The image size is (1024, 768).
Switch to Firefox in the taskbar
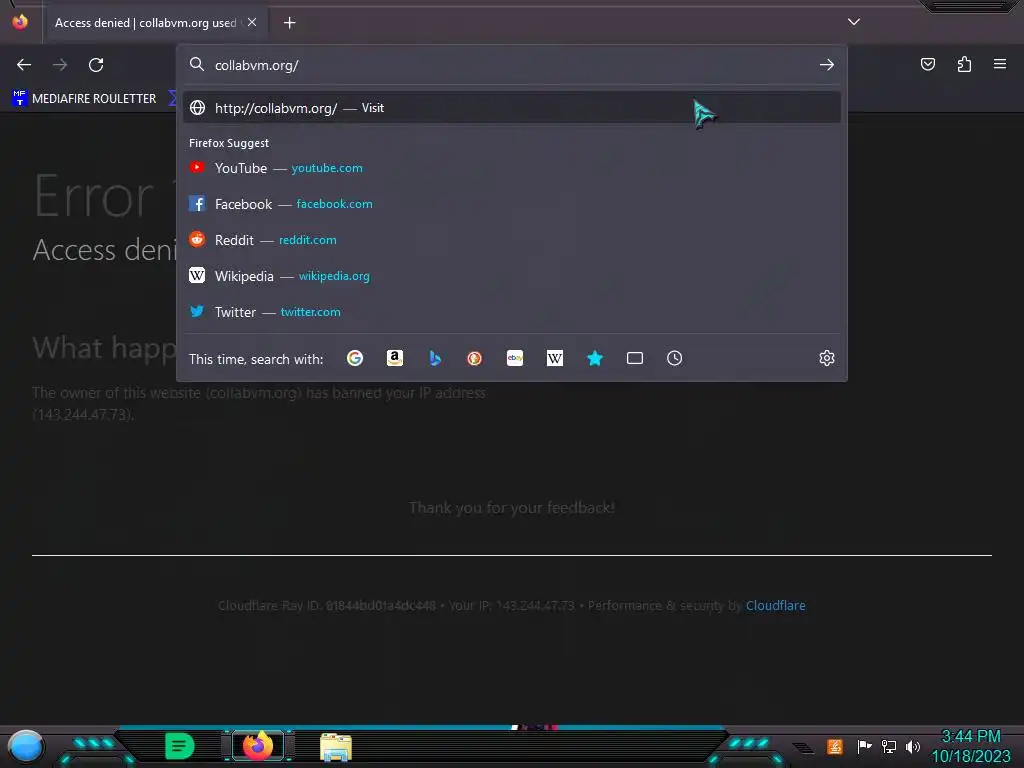[x=258, y=745]
